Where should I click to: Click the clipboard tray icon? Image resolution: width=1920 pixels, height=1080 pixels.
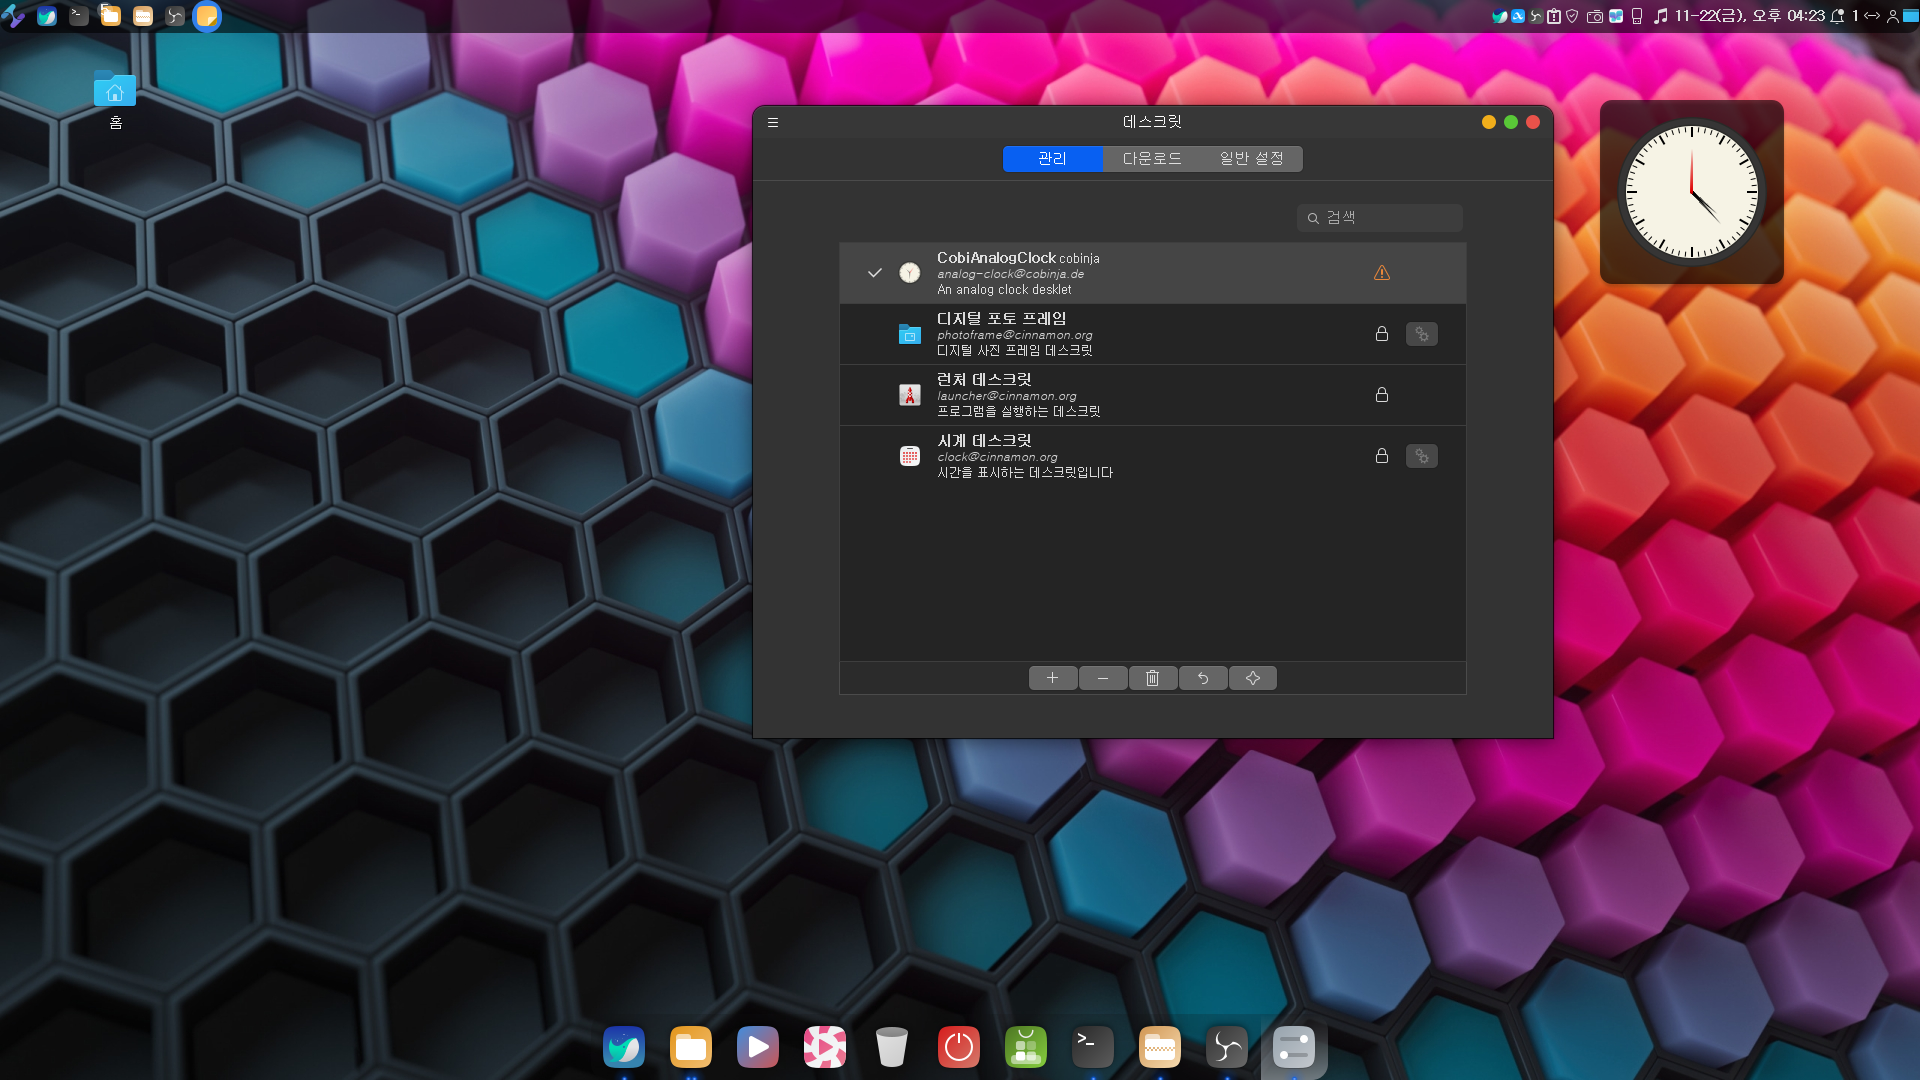coord(1554,16)
